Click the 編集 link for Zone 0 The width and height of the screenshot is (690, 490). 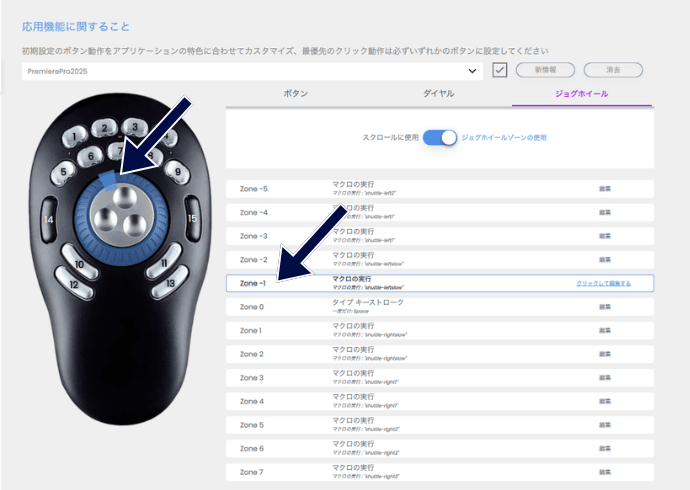click(605, 307)
